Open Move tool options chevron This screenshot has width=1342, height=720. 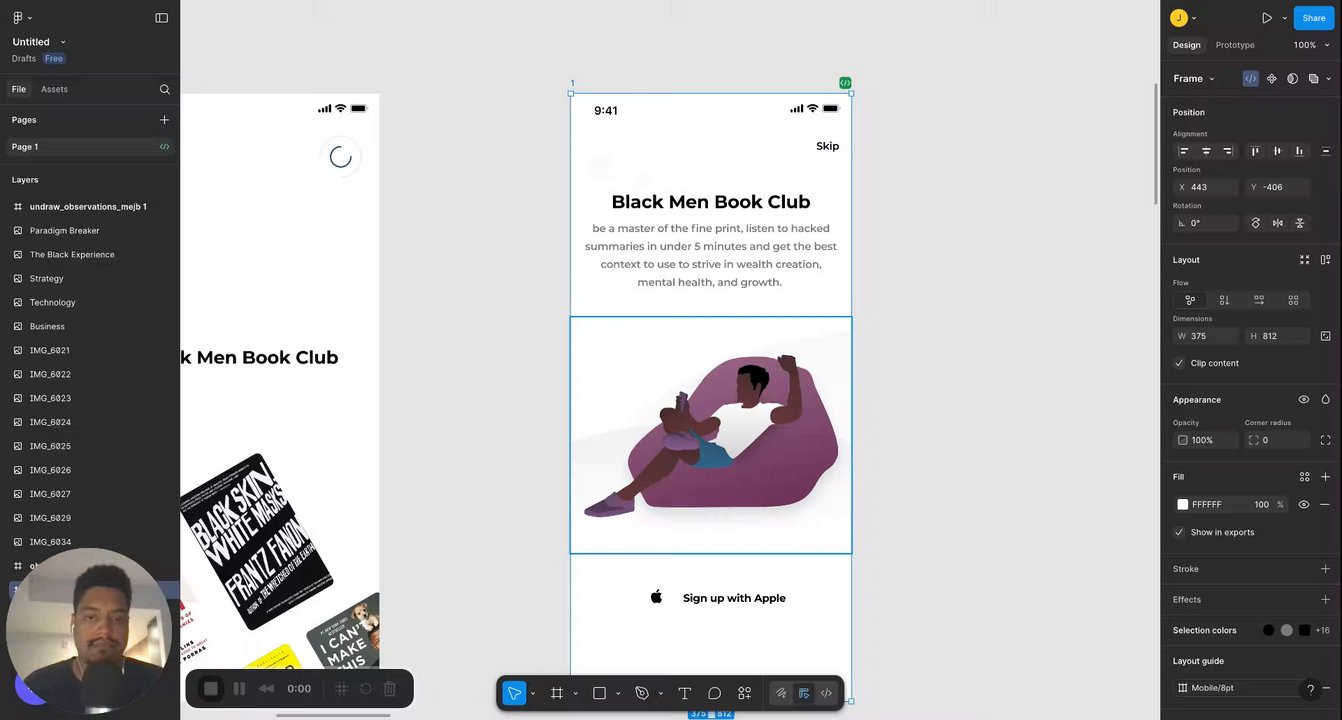533,693
